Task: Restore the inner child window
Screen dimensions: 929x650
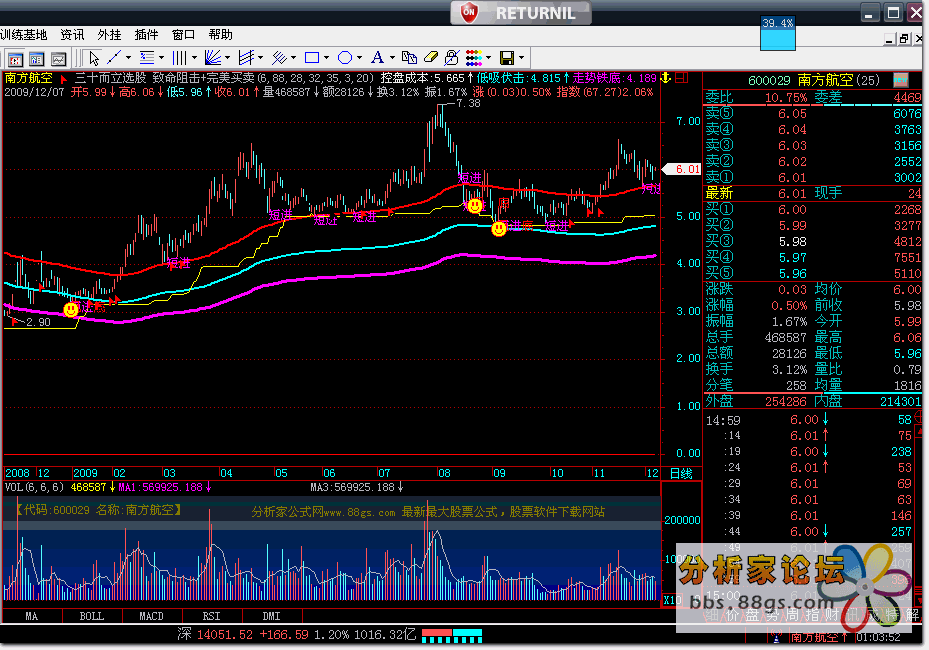Action: [x=904, y=39]
